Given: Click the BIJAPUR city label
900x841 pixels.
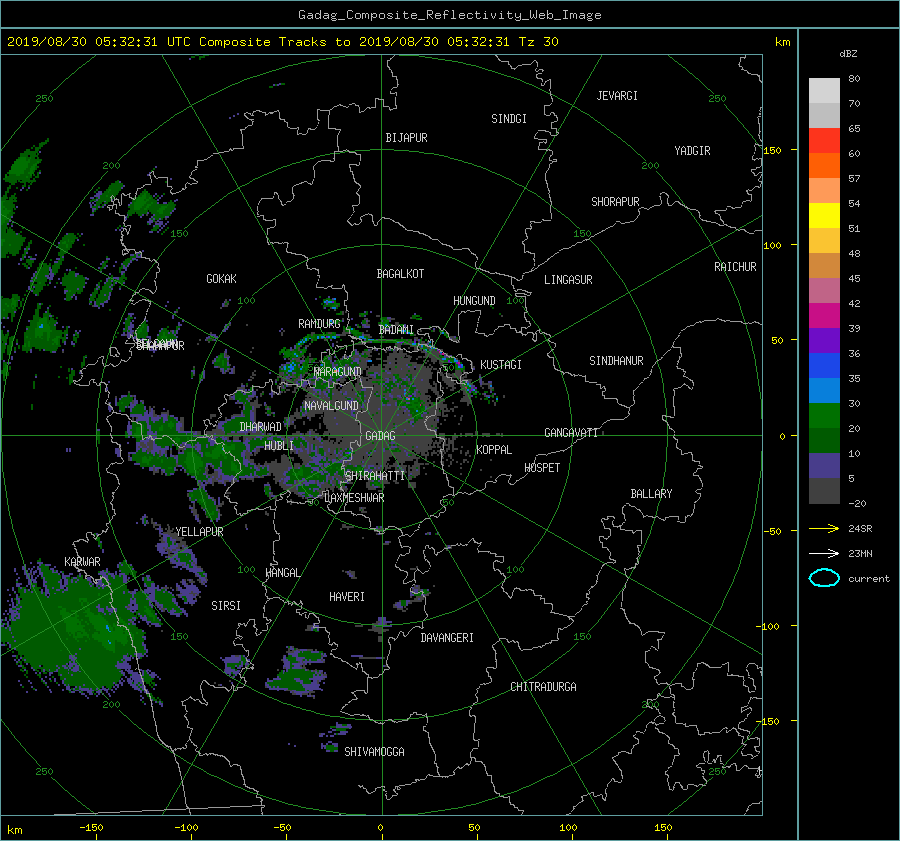Looking at the screenshot, I should point(406,138).
